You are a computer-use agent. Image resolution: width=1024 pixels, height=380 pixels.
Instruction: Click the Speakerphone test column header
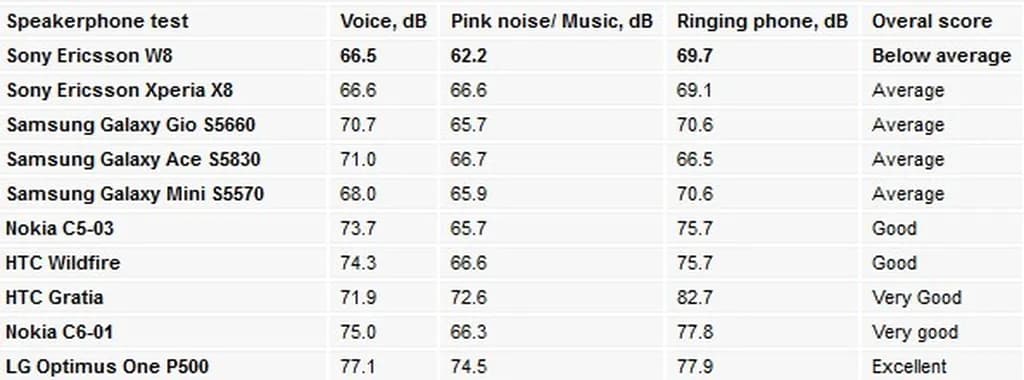tap(97, 21)
